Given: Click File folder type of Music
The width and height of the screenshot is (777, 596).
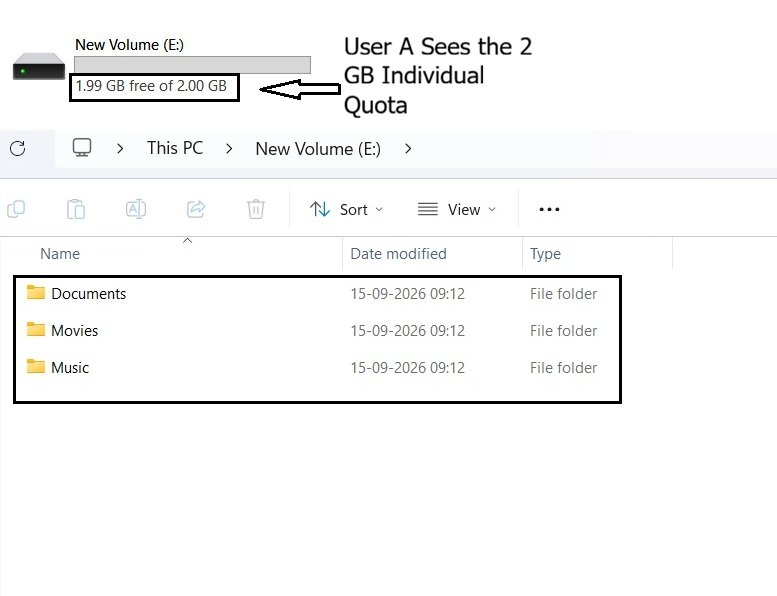Looking at the screenshot, I should click(563, 368).
